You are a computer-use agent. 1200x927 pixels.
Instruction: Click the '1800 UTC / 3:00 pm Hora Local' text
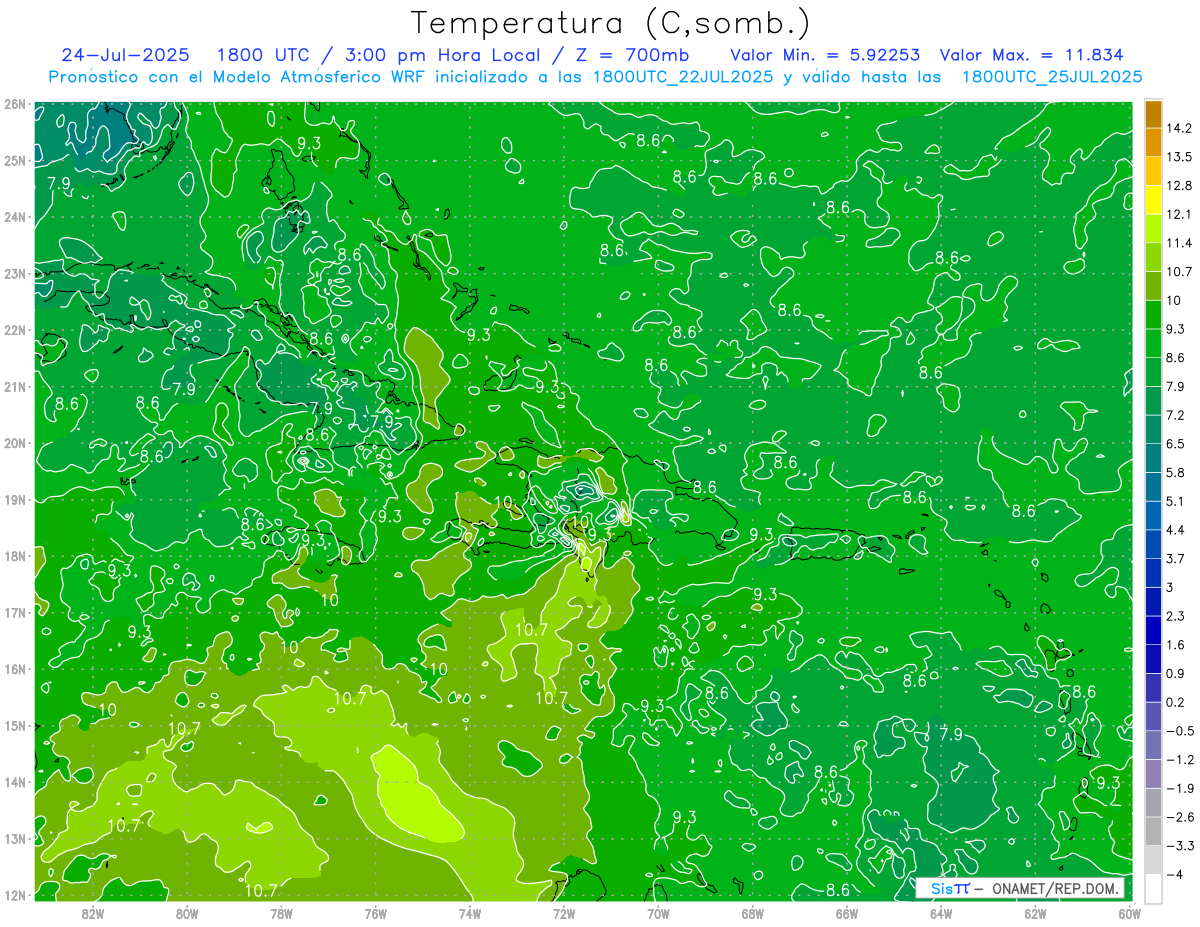pyautogui.click(x=378, y=55)
